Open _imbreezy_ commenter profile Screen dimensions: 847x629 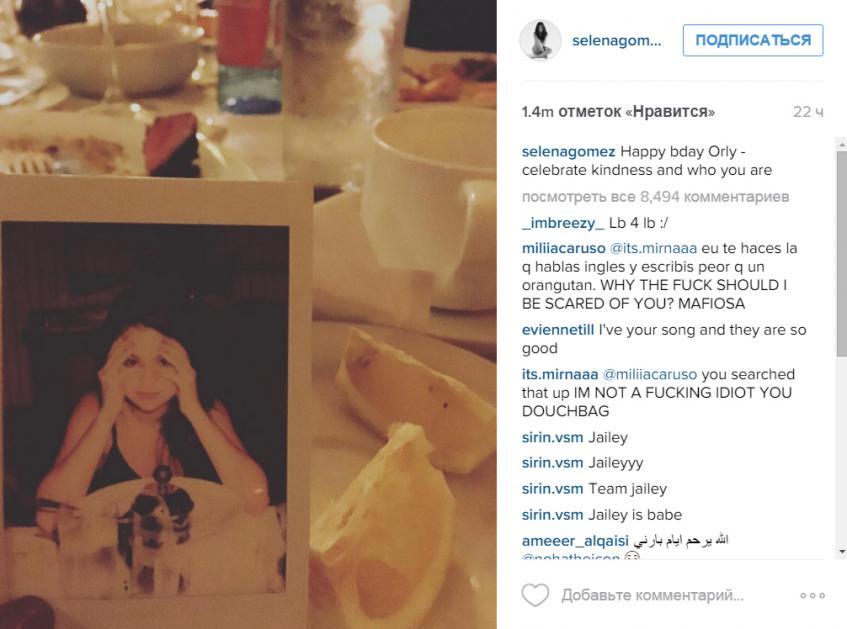pos(563,223)
